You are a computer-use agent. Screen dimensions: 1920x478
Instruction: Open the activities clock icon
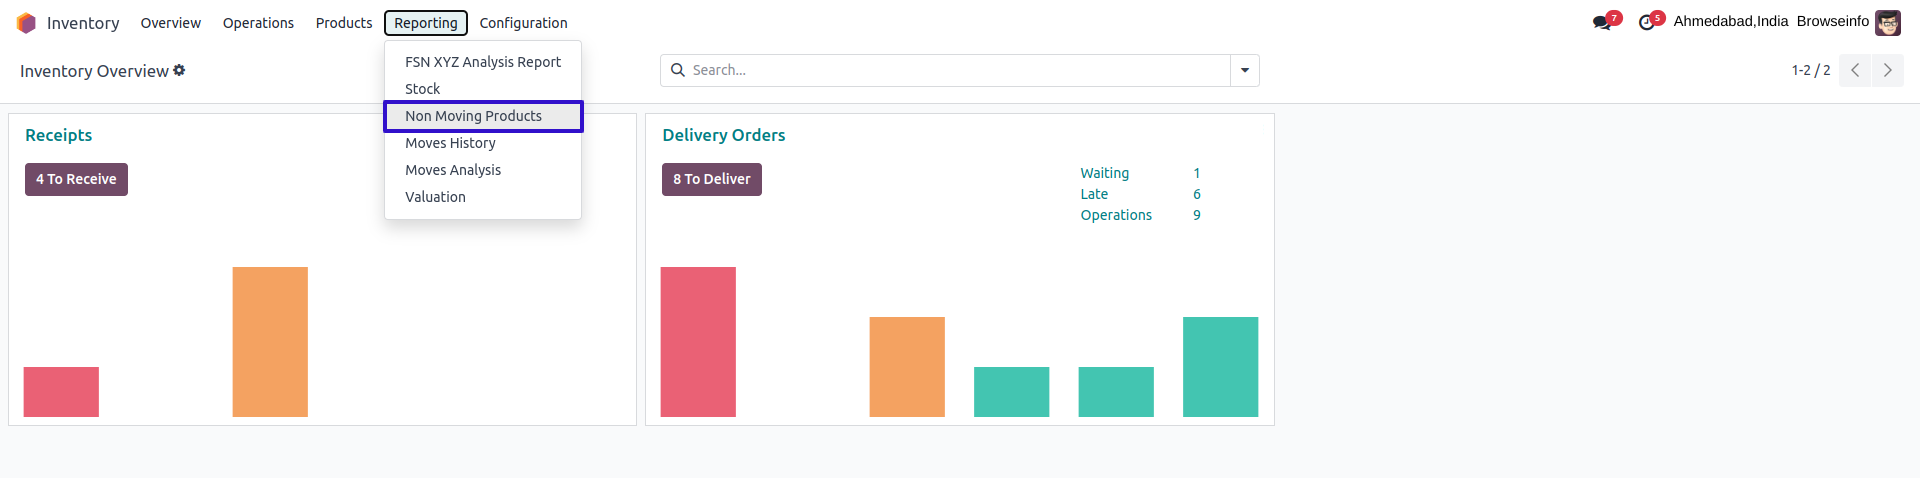[x=1646, y=22]
